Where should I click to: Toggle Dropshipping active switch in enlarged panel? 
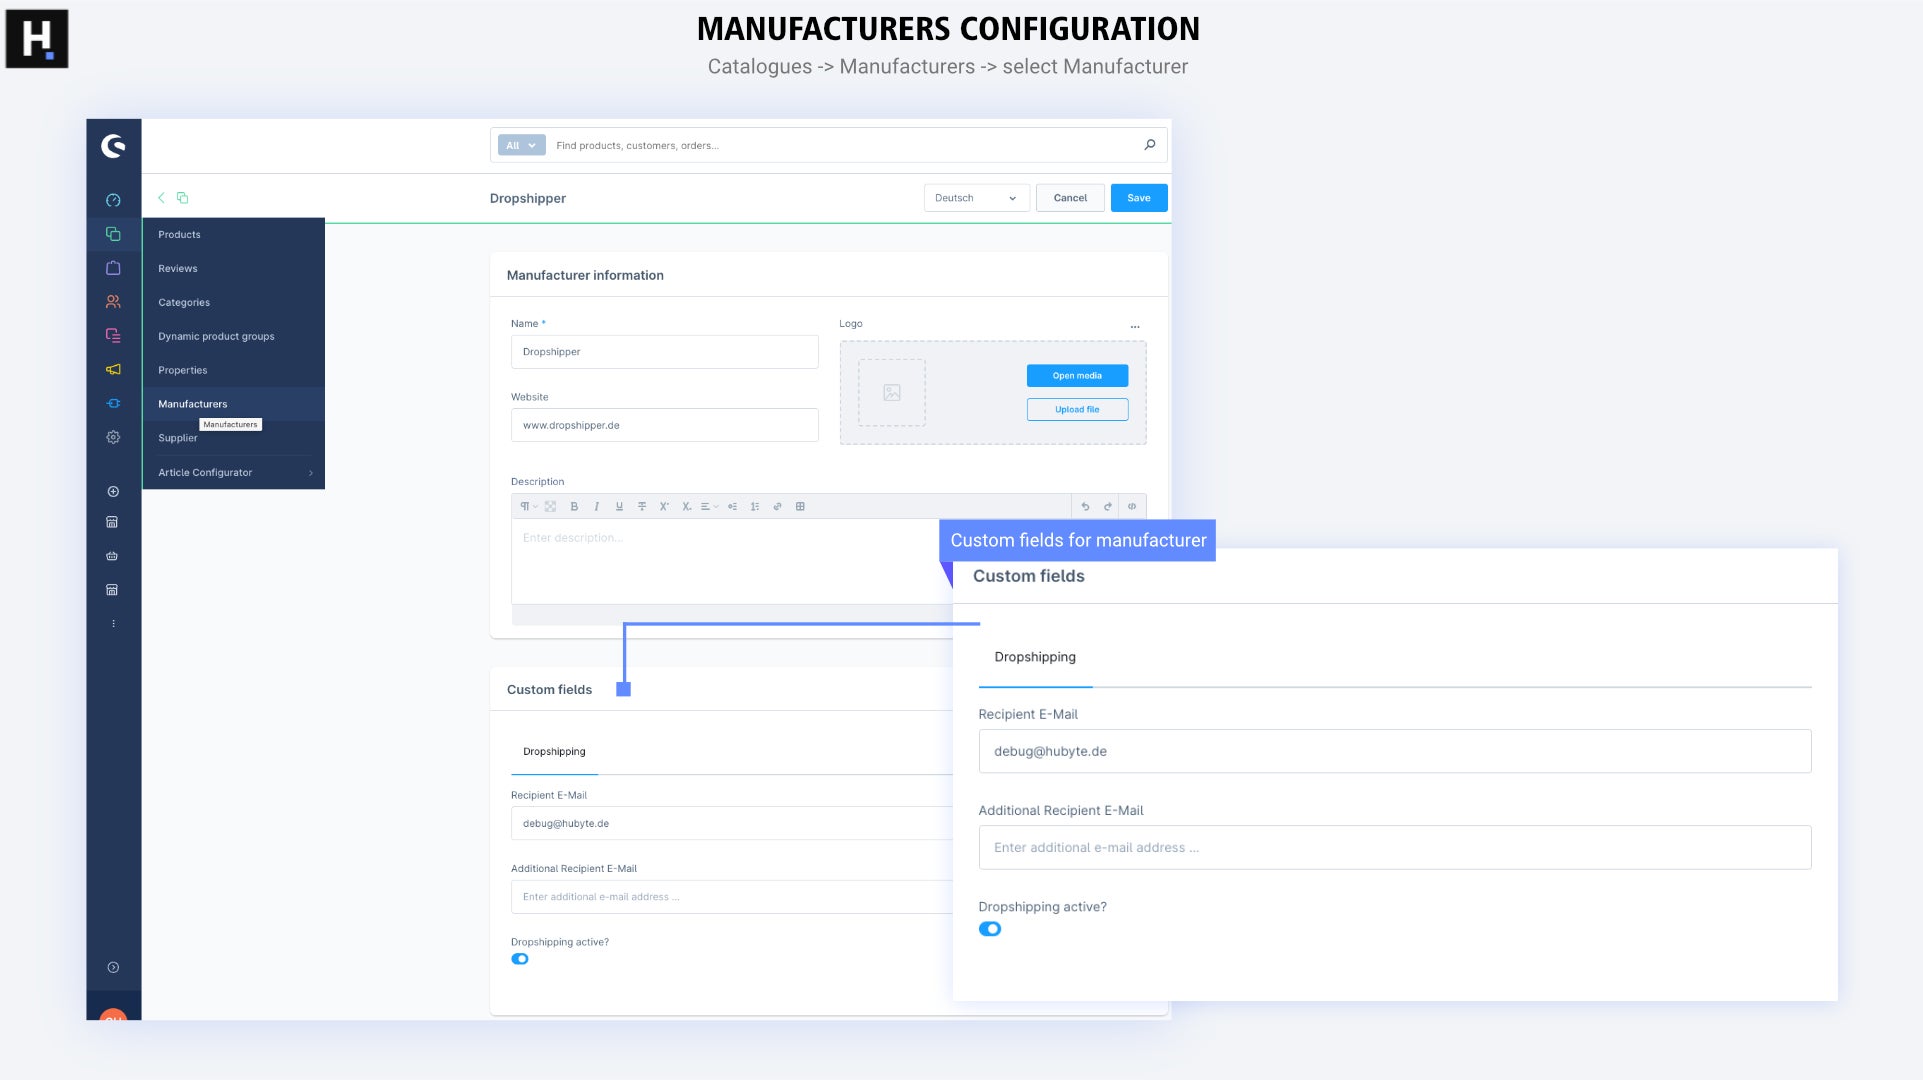tap(990, 929)
